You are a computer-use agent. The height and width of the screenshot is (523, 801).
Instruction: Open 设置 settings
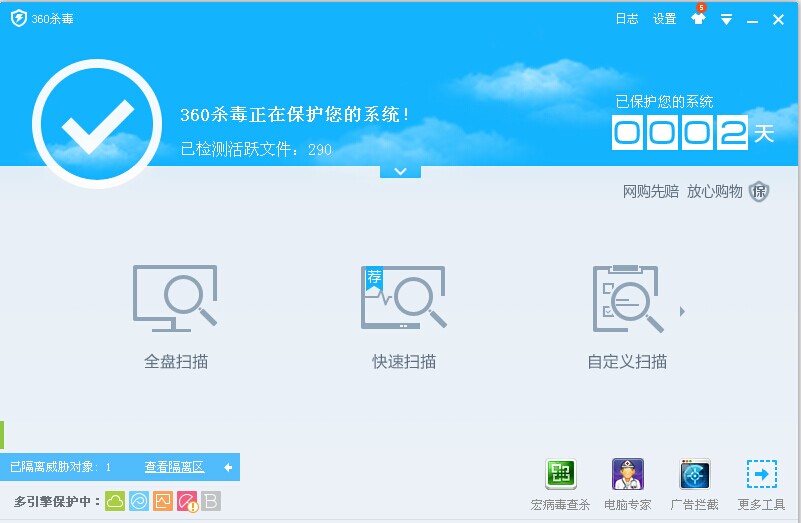tap(665, 19)
